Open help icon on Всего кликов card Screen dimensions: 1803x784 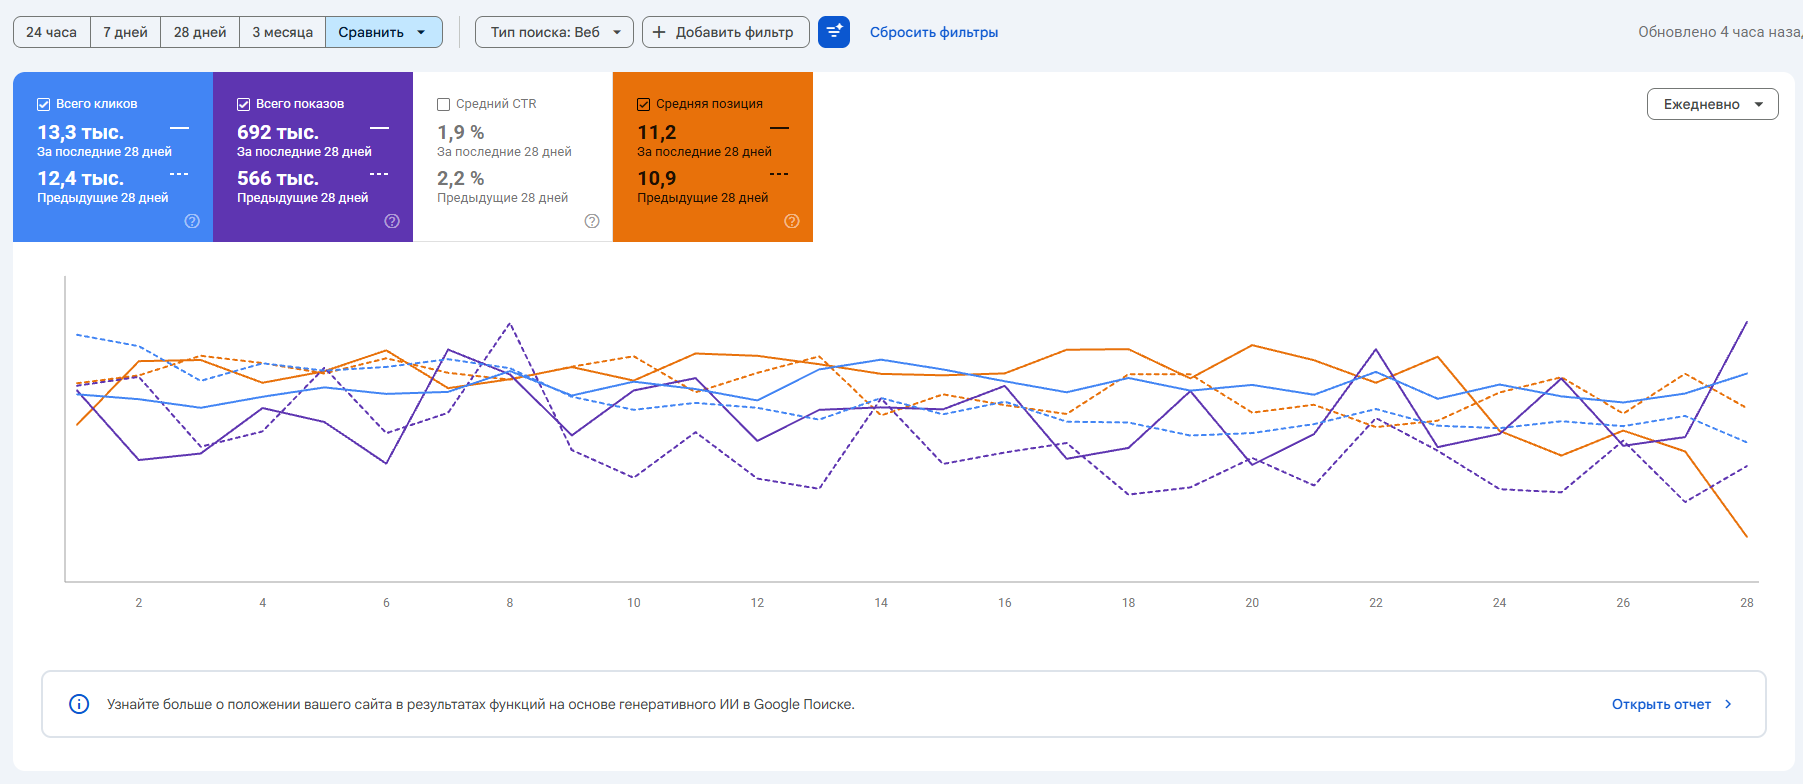[192, 221]
